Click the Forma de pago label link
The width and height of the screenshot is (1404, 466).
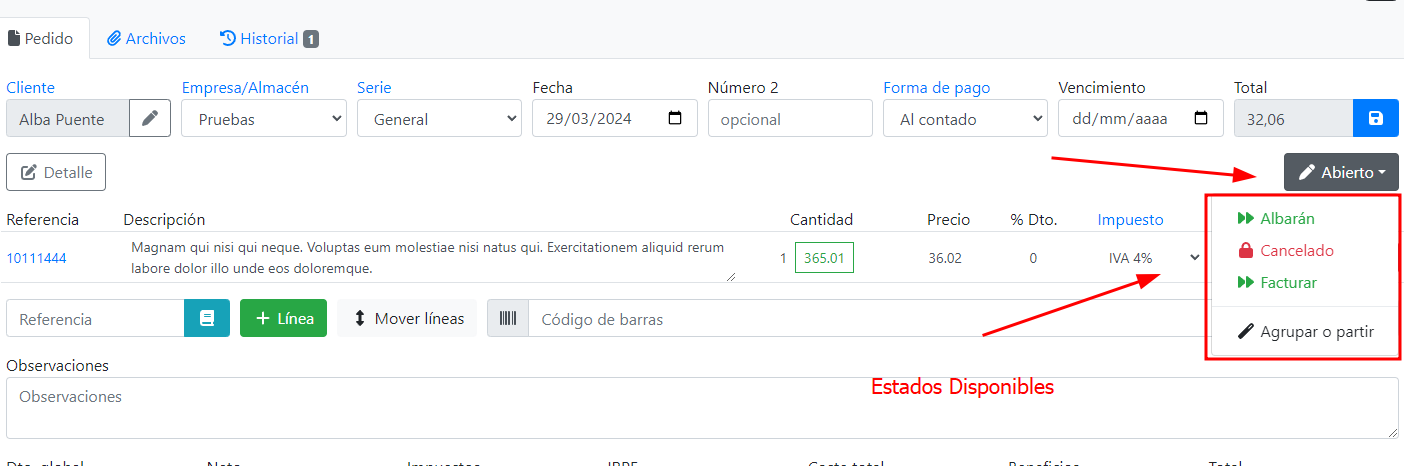point(936,88)
